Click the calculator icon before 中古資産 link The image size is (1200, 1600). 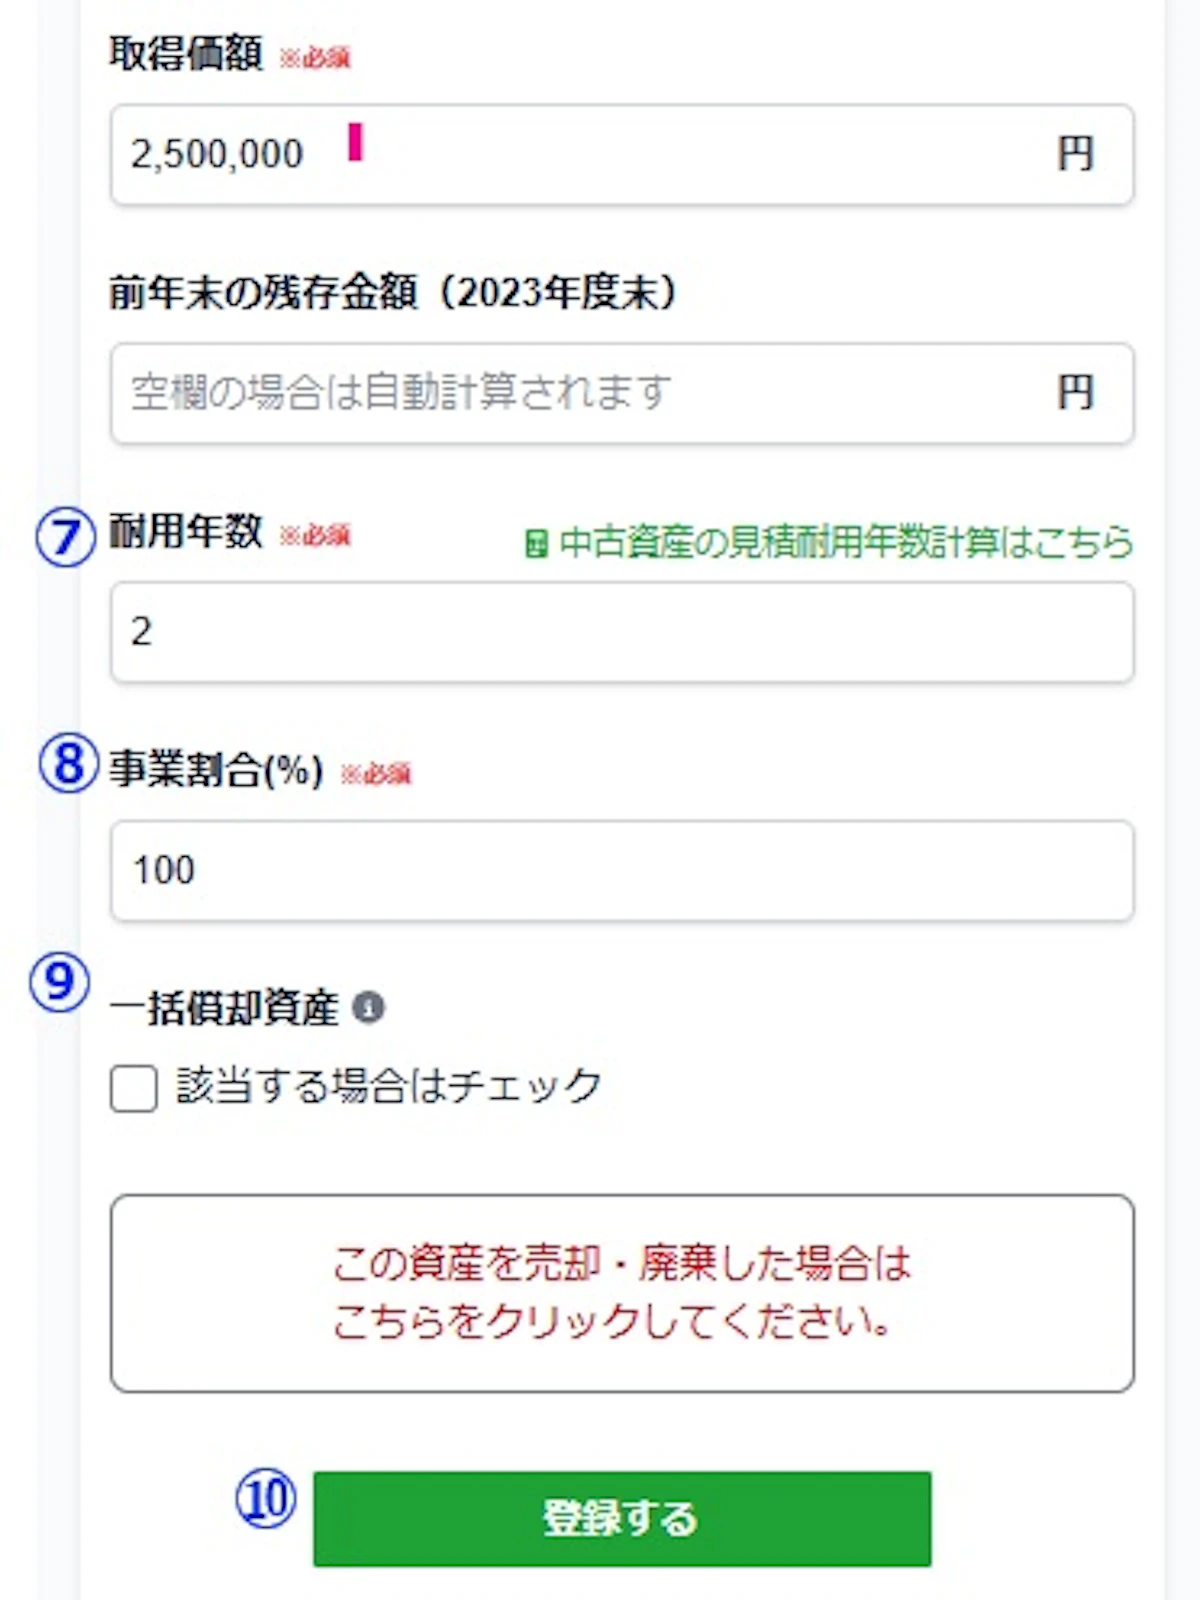(536, 544)
